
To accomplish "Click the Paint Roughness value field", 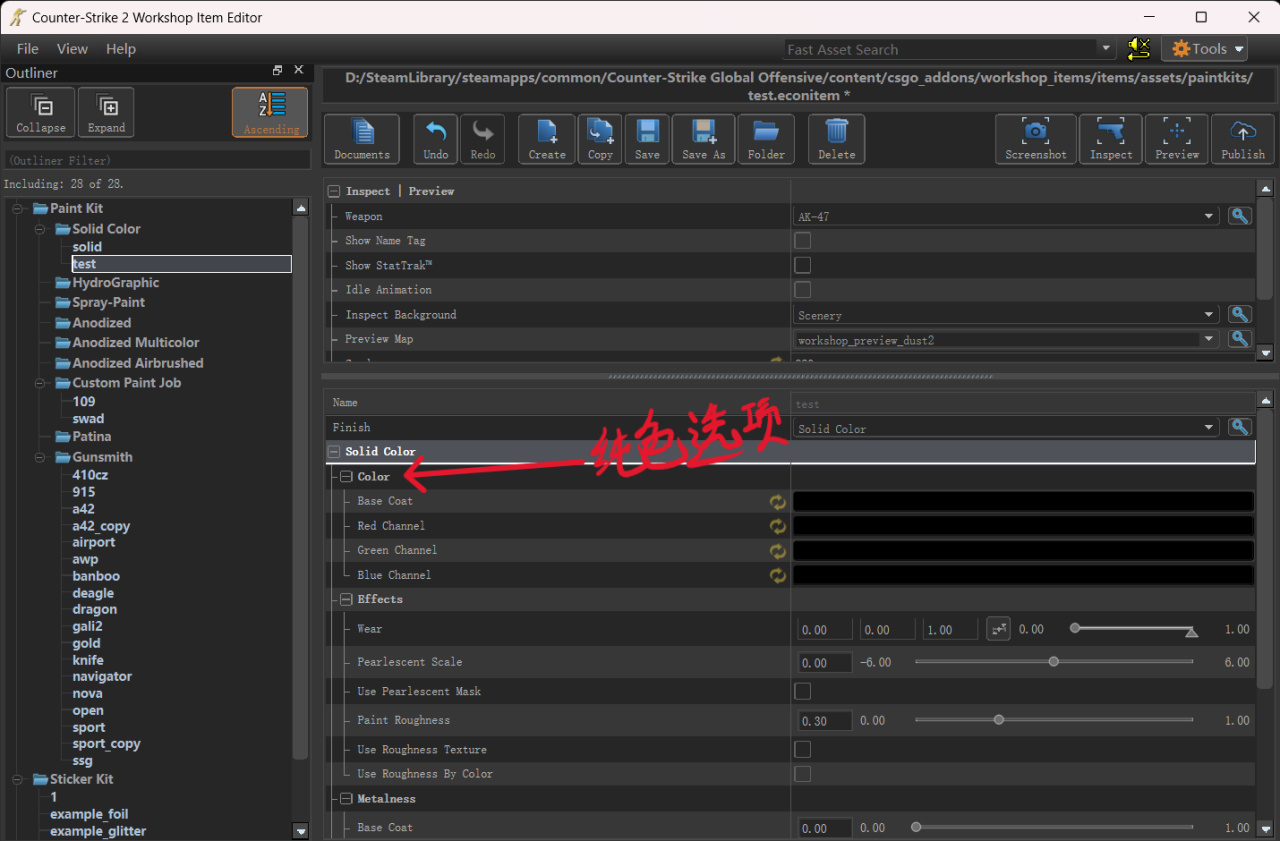I will point(825,720).
